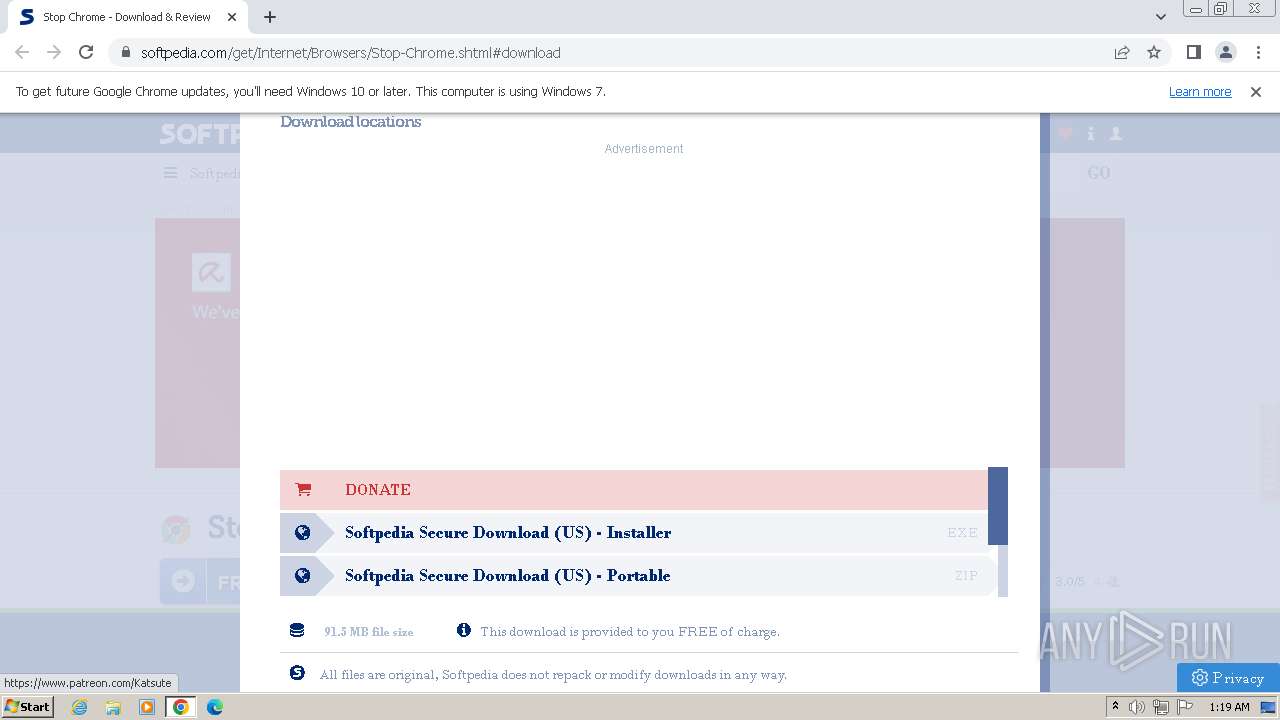
Task: Open the browser side panel icon
Action: [x=1193, y=52]
